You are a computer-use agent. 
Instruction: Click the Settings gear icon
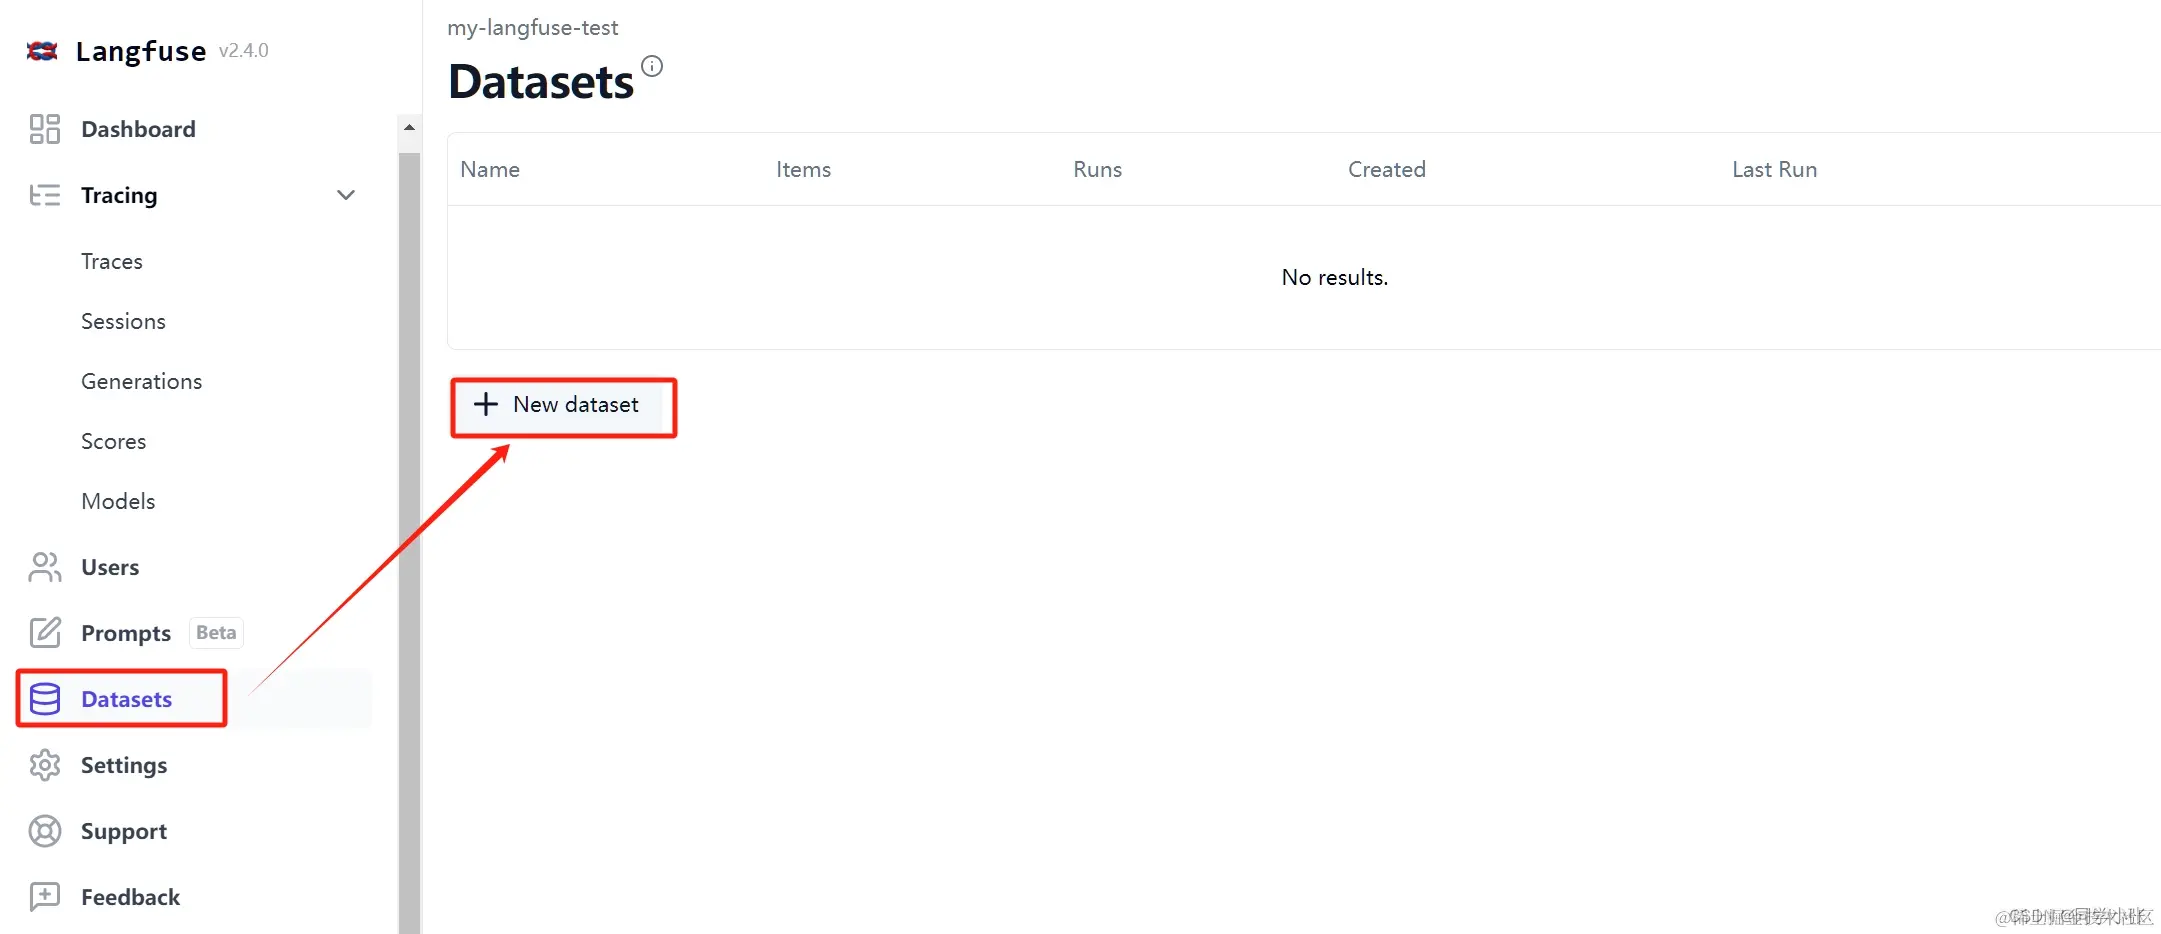[x=45, y=765]
